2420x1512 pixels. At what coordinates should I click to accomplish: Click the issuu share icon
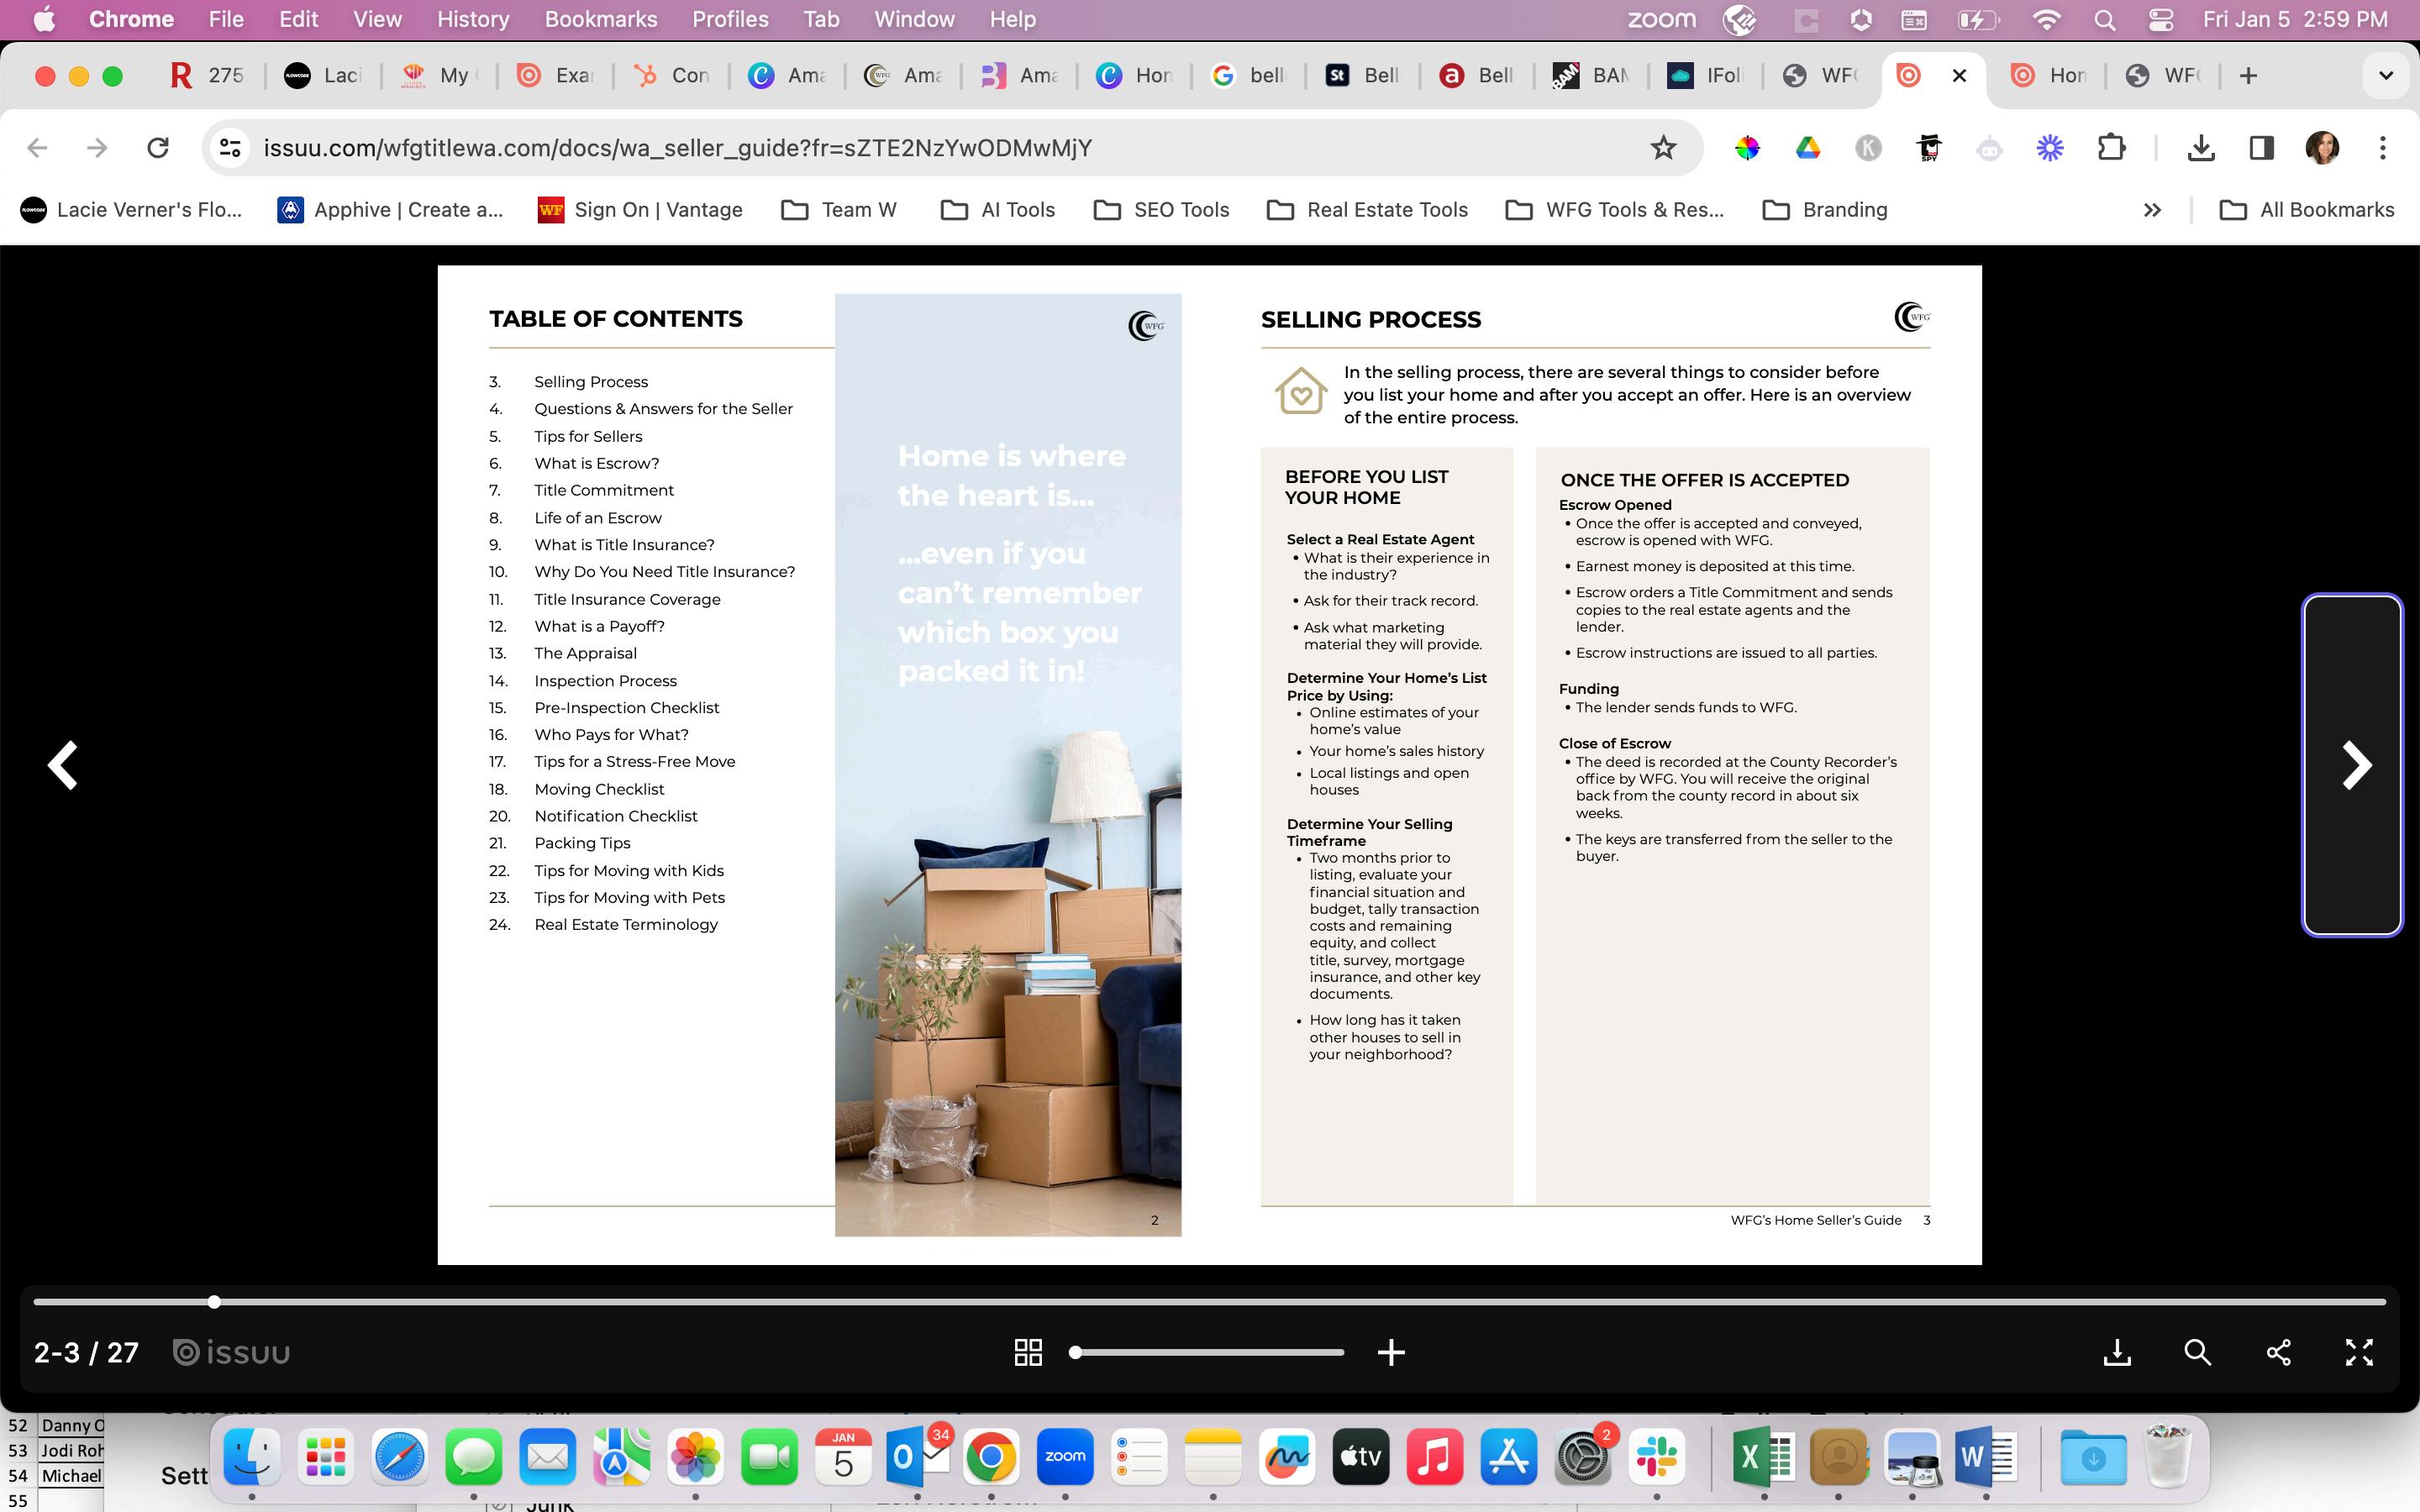2278,1352
